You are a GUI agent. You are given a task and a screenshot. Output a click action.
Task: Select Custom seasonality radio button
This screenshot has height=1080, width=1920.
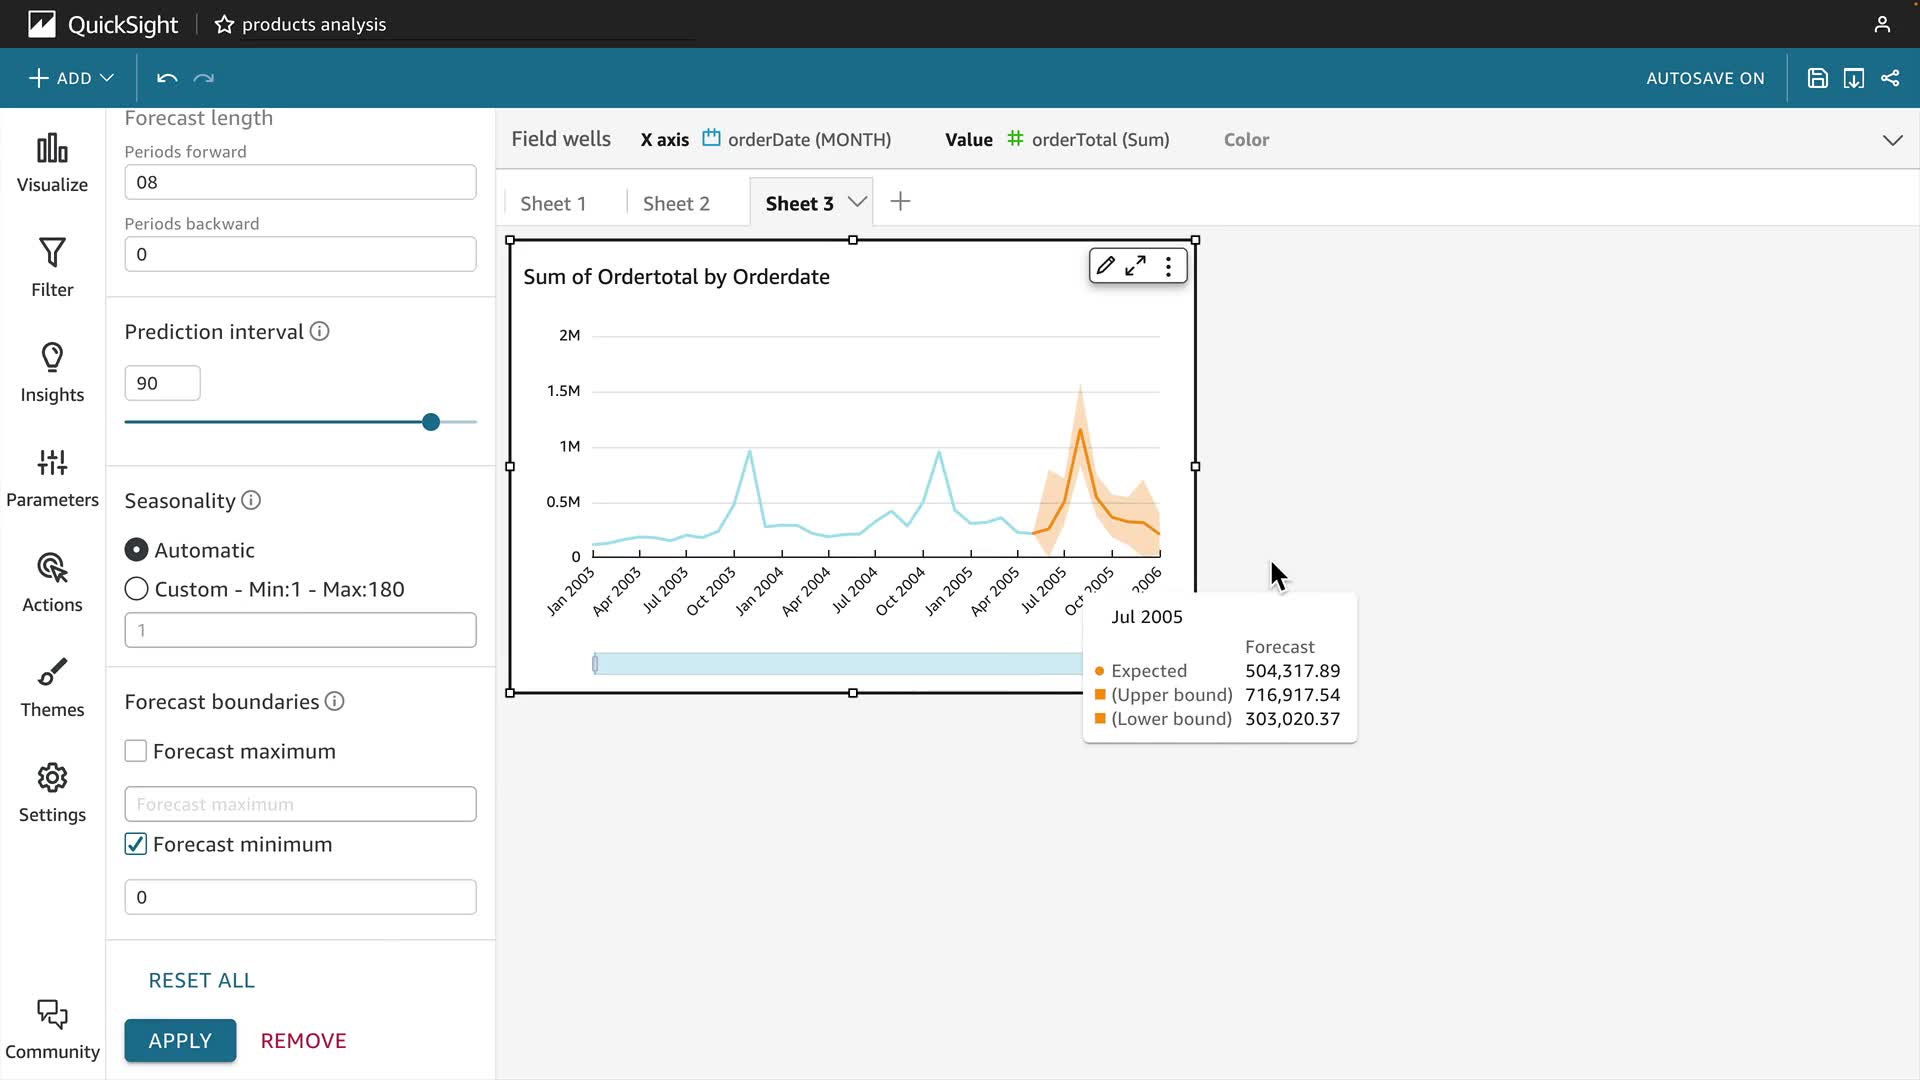(137, 589)
